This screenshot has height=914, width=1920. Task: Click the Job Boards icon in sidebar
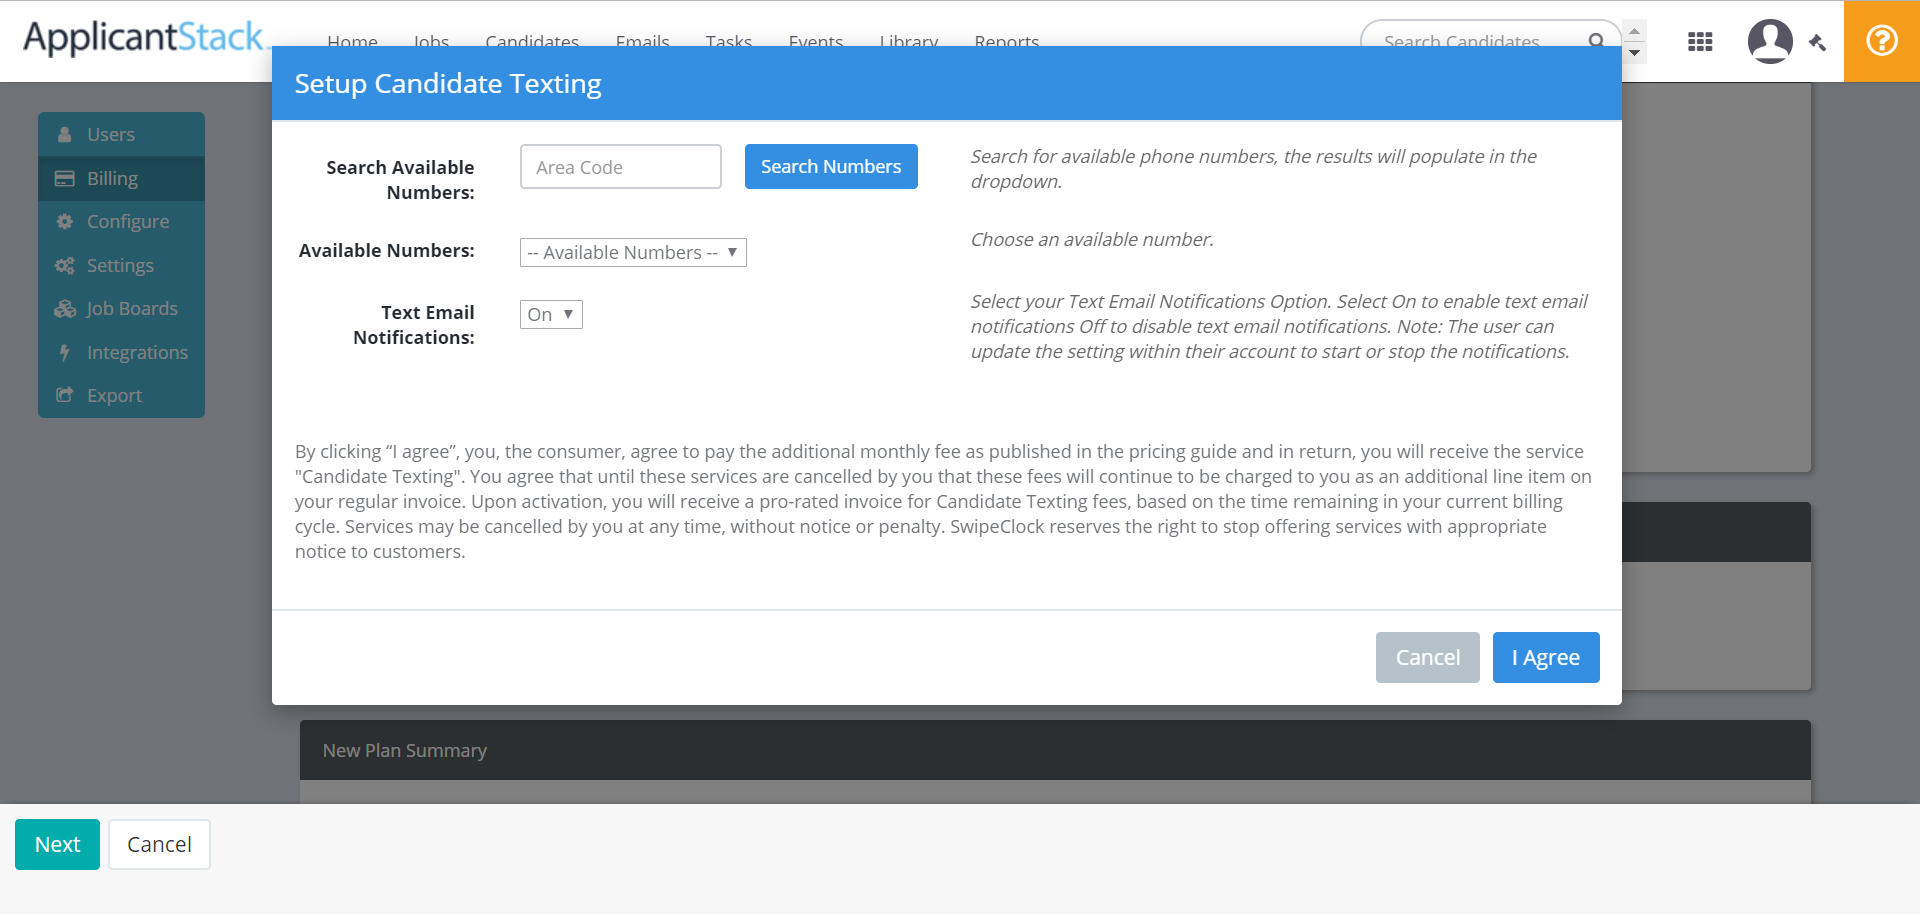(65, 309)
